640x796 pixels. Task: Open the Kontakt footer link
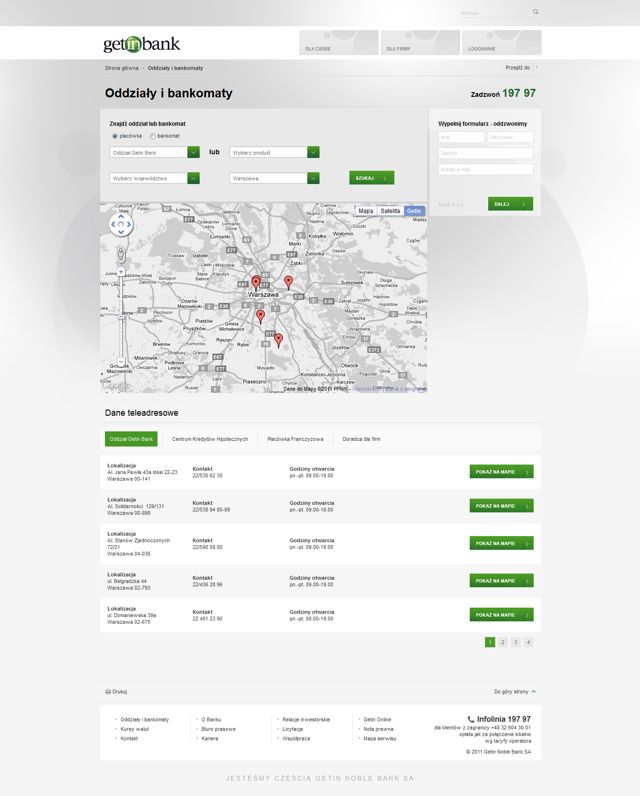pos(129,739)
